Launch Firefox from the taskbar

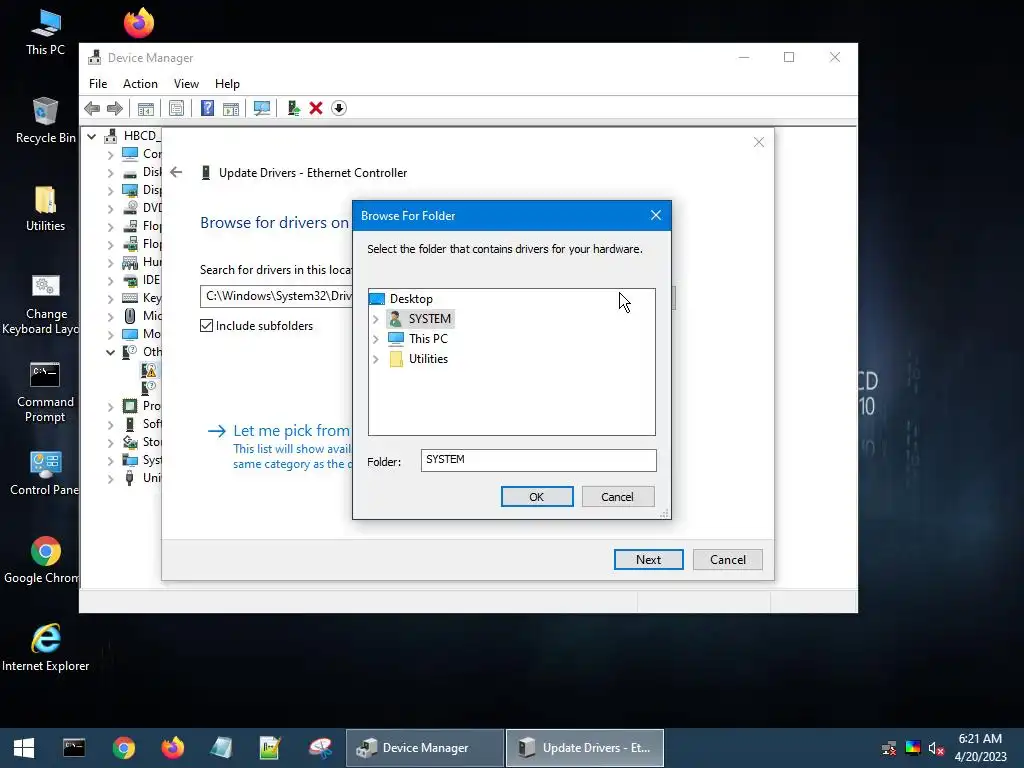coord(172,748)
